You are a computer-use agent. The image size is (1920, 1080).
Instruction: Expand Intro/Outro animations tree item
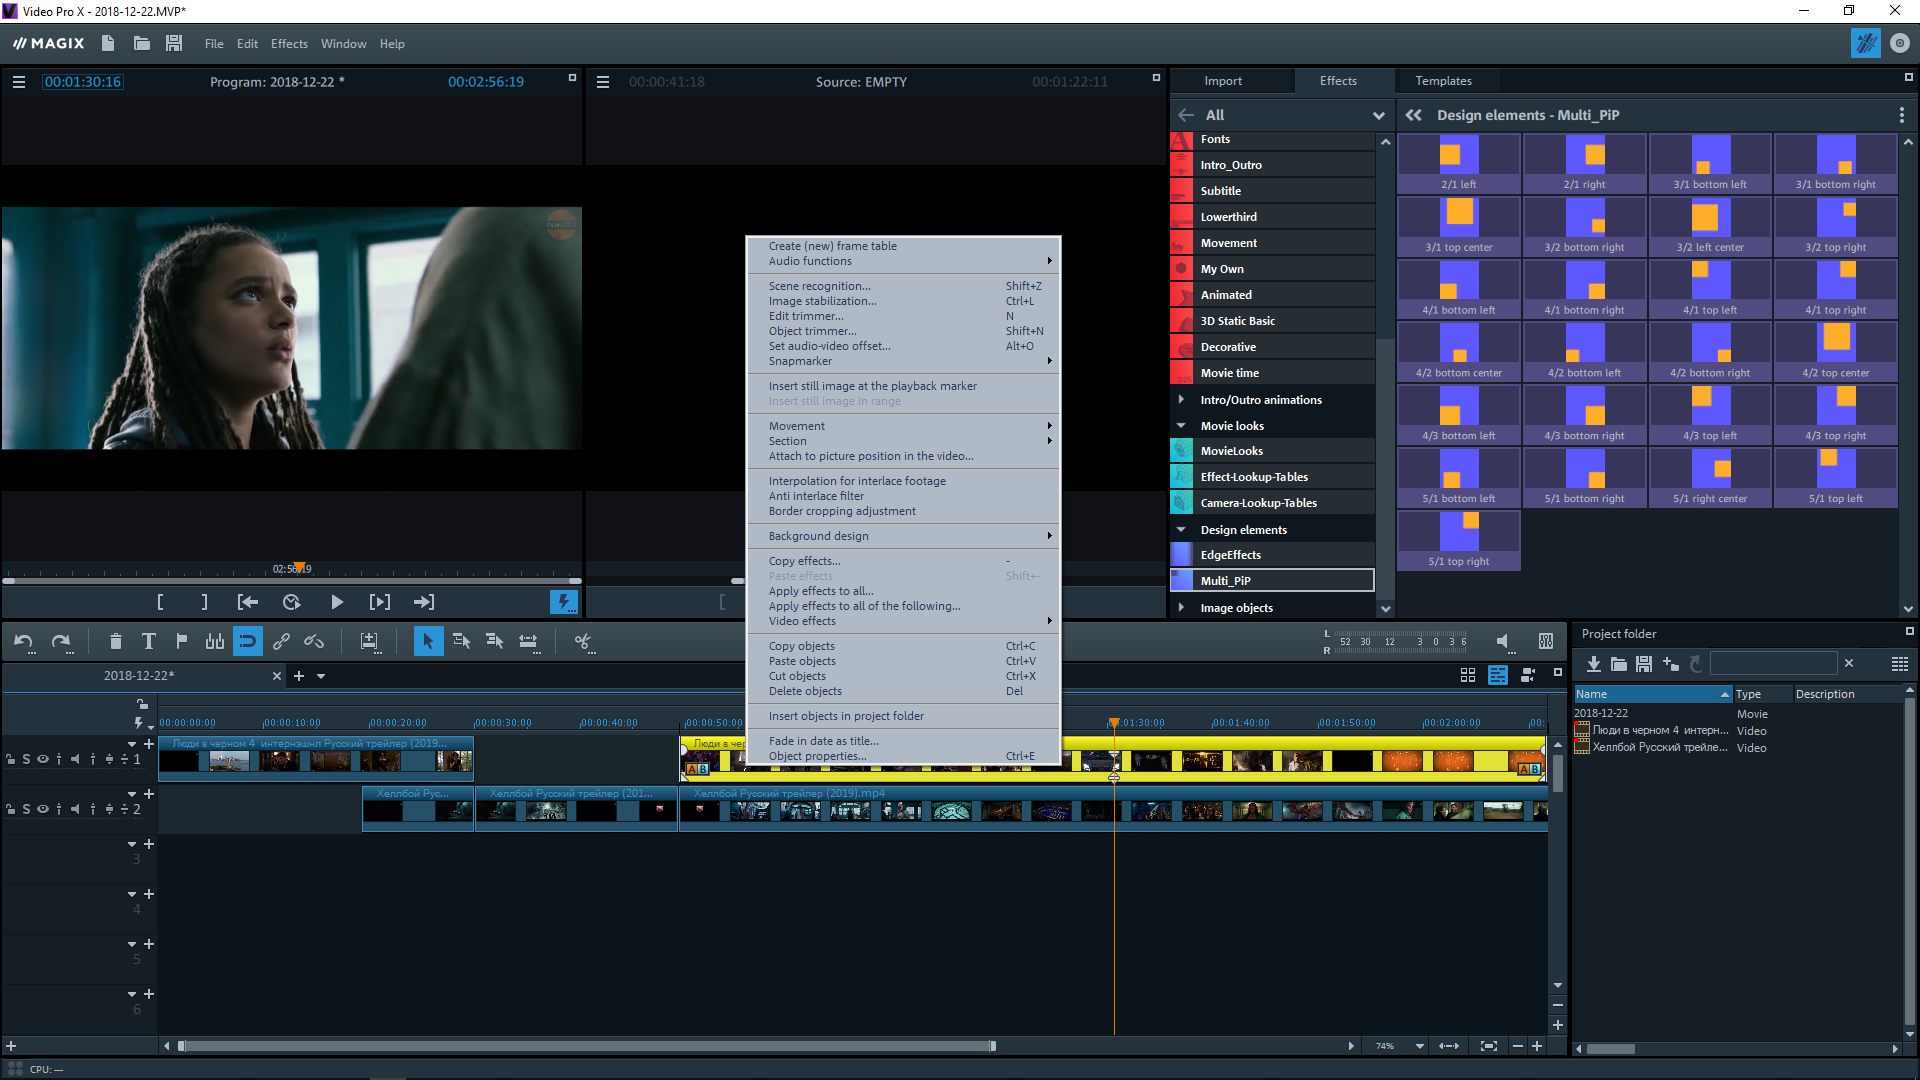coord(1181,399)
